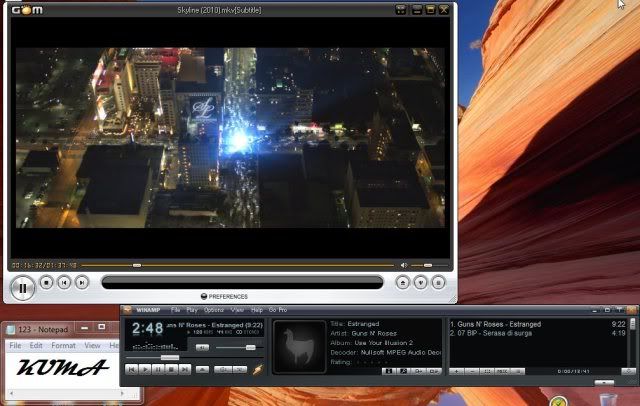Click Winamp next track button
Viewport: 640px width, 406px height.
tap(185, 370)
